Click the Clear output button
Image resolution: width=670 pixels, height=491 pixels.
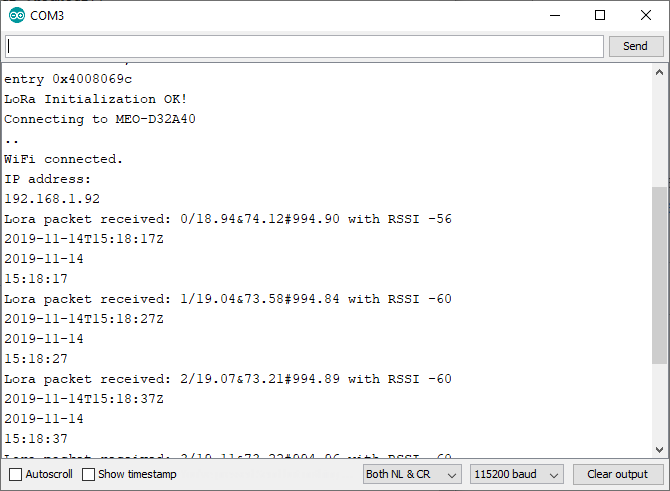point(617,474)
